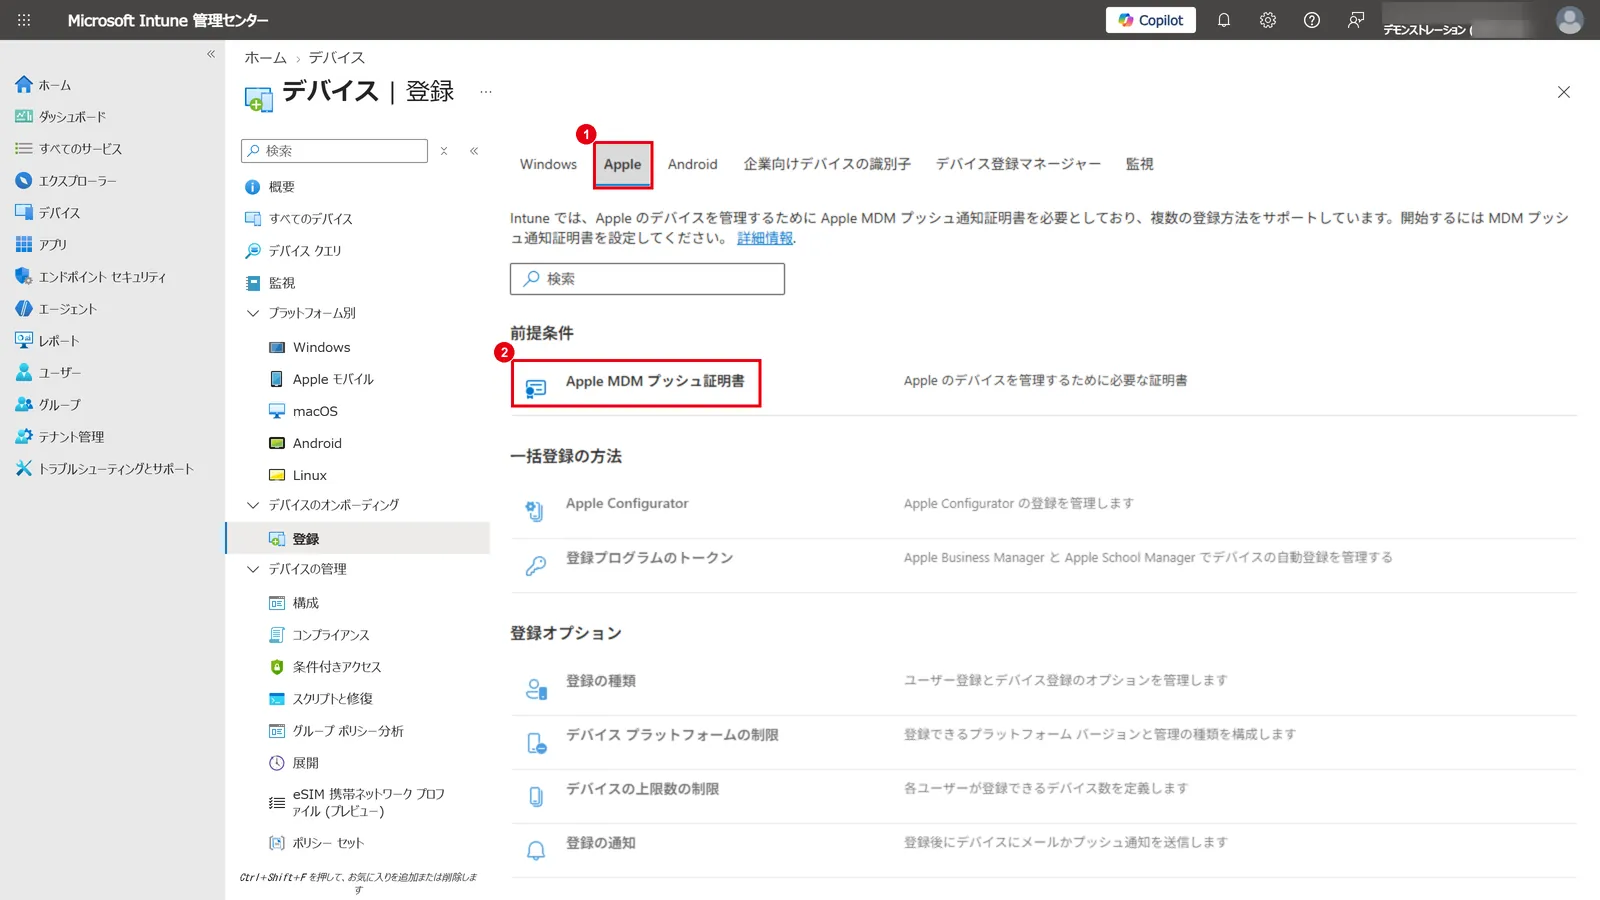
Task: Switch to the 監視 tab
Action: (1139, 164)
